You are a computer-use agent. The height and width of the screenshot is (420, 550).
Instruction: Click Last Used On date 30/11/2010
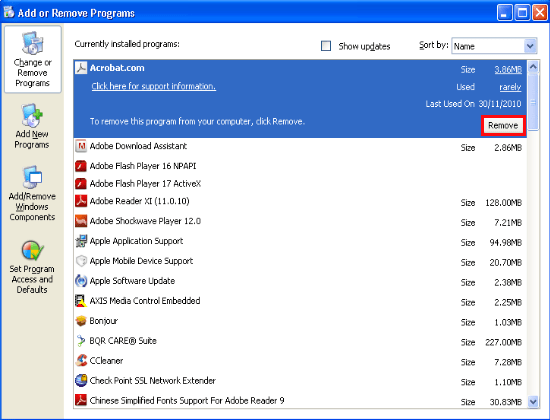[x=500, y=104]
